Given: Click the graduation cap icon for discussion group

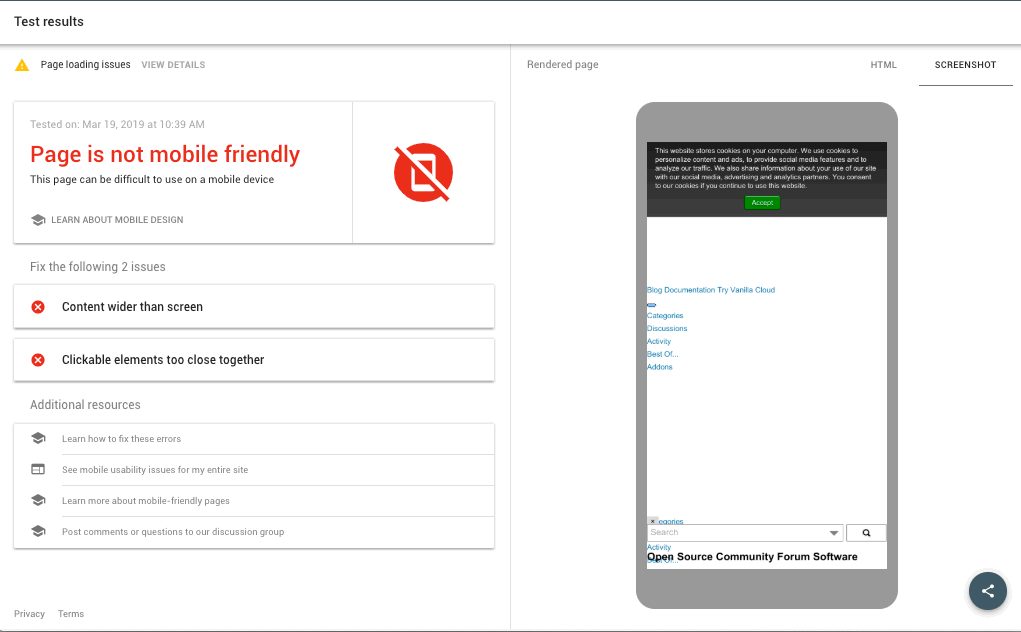Looking at the screenshot, I should pyautogui.click(x=38, y=531).
